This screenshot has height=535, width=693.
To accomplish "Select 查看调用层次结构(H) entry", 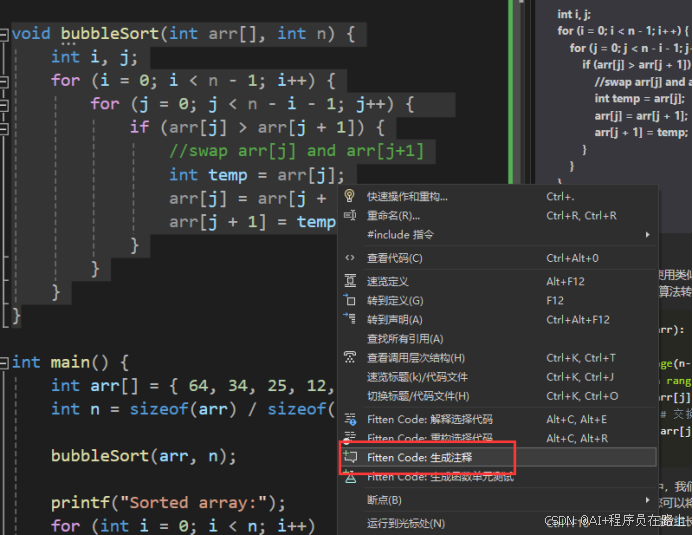I will 497,358.
